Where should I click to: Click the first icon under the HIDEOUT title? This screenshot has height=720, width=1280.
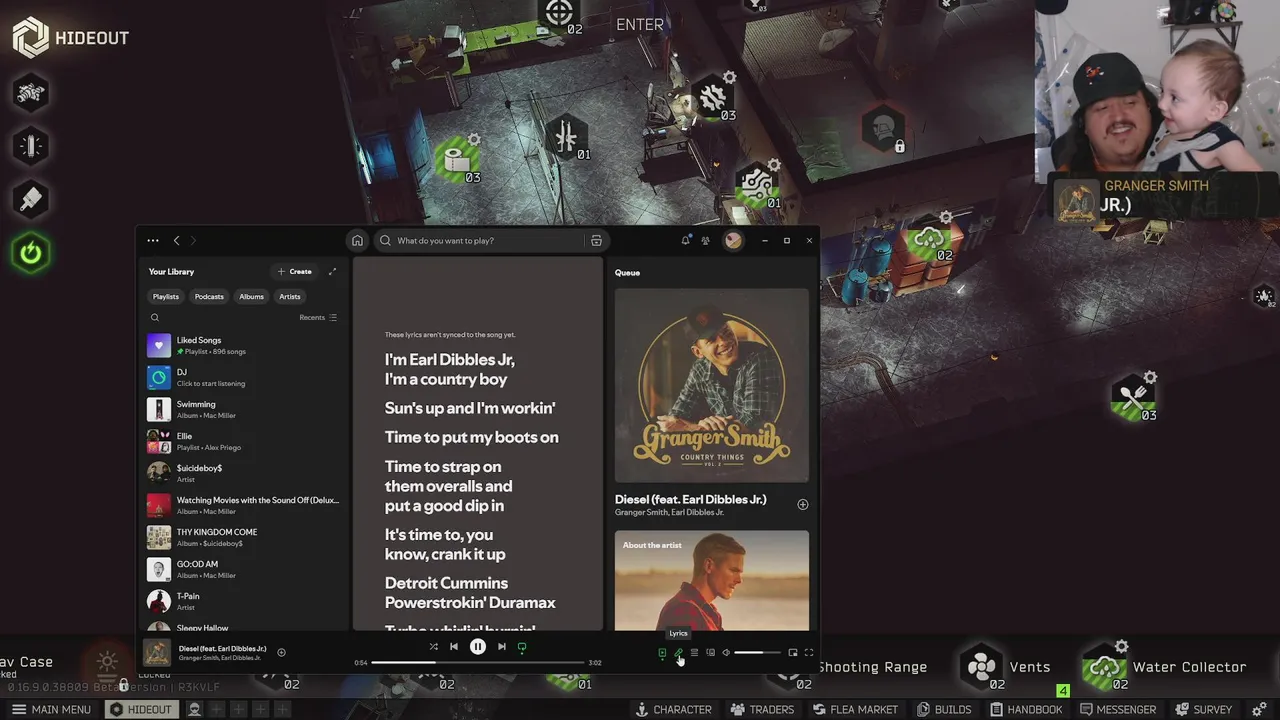click(x=31, y=93)
